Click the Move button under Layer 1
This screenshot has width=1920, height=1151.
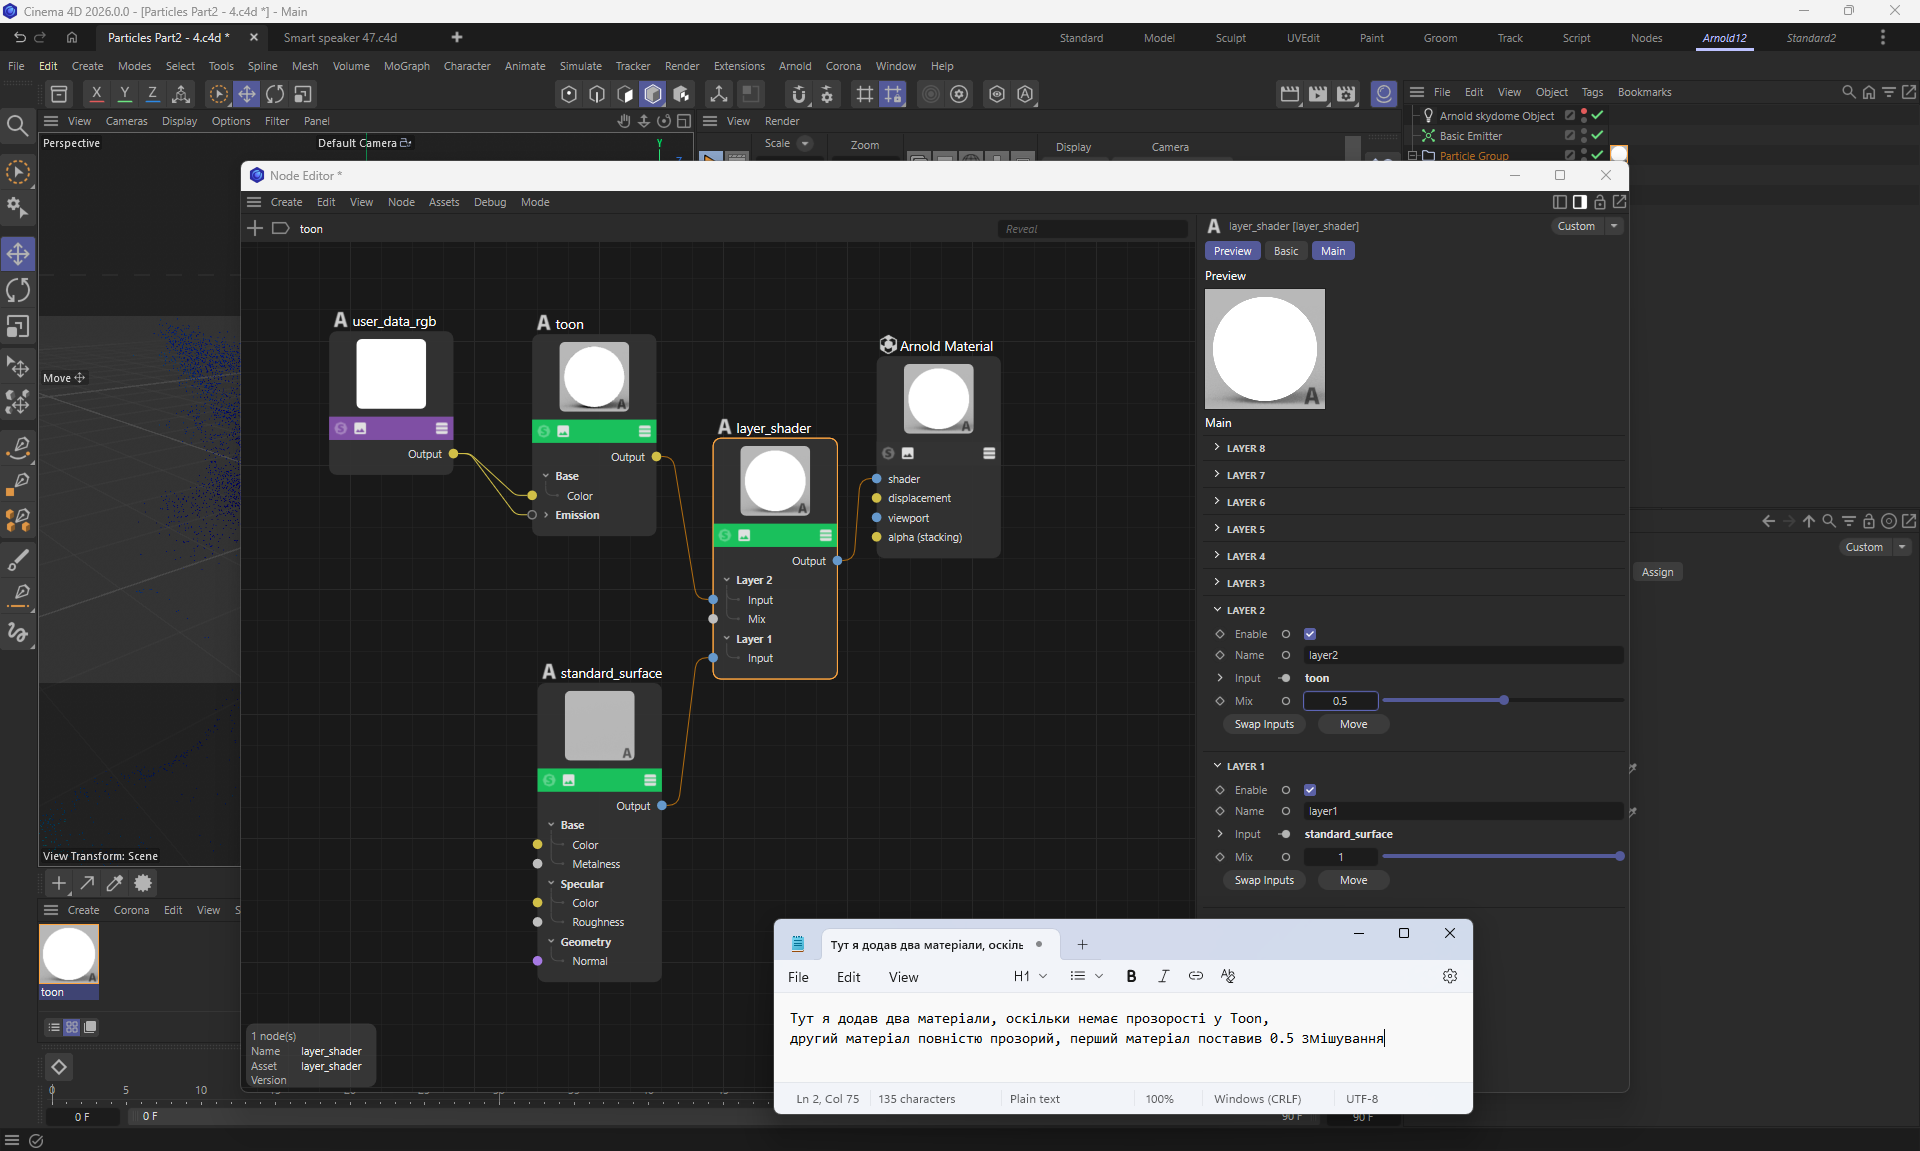pyautogui.click(x=1353, y=880)
